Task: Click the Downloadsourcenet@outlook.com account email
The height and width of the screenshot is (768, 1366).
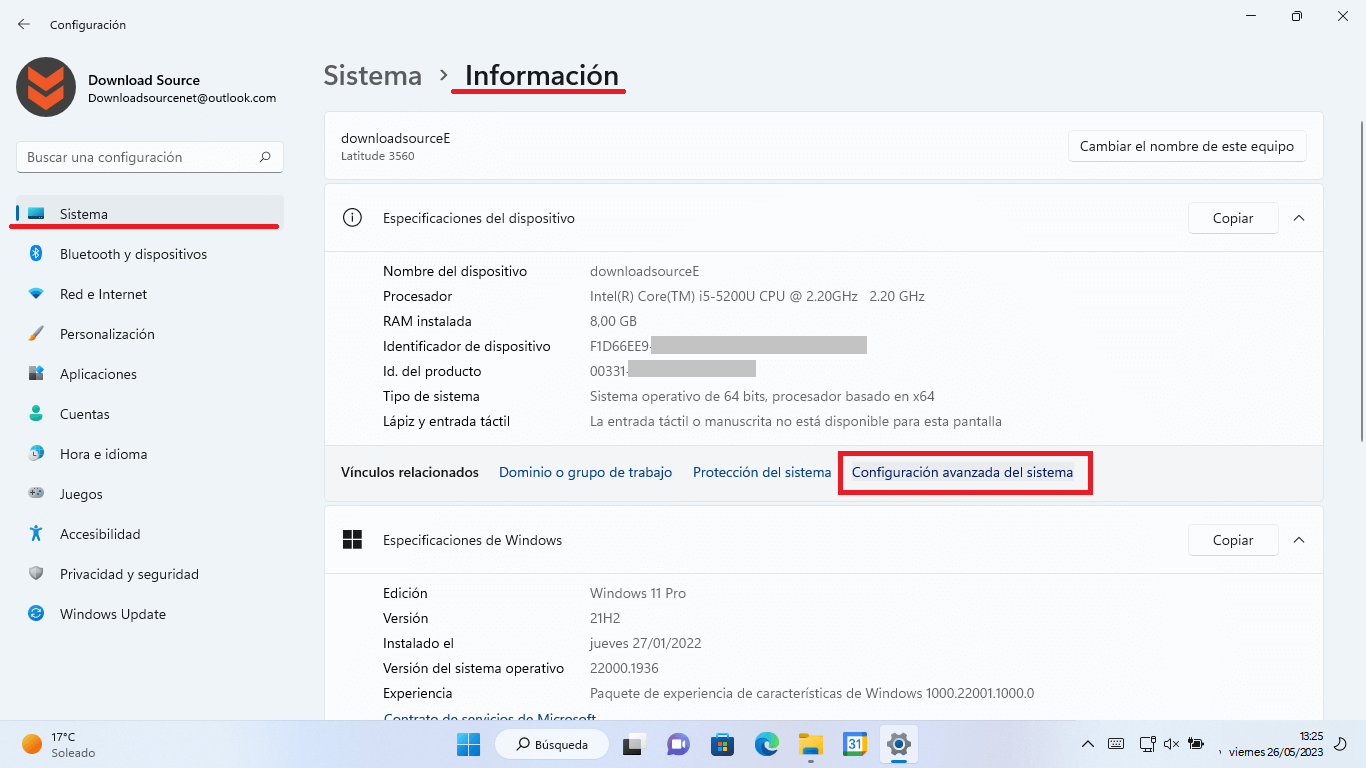Action: [182, 98]
